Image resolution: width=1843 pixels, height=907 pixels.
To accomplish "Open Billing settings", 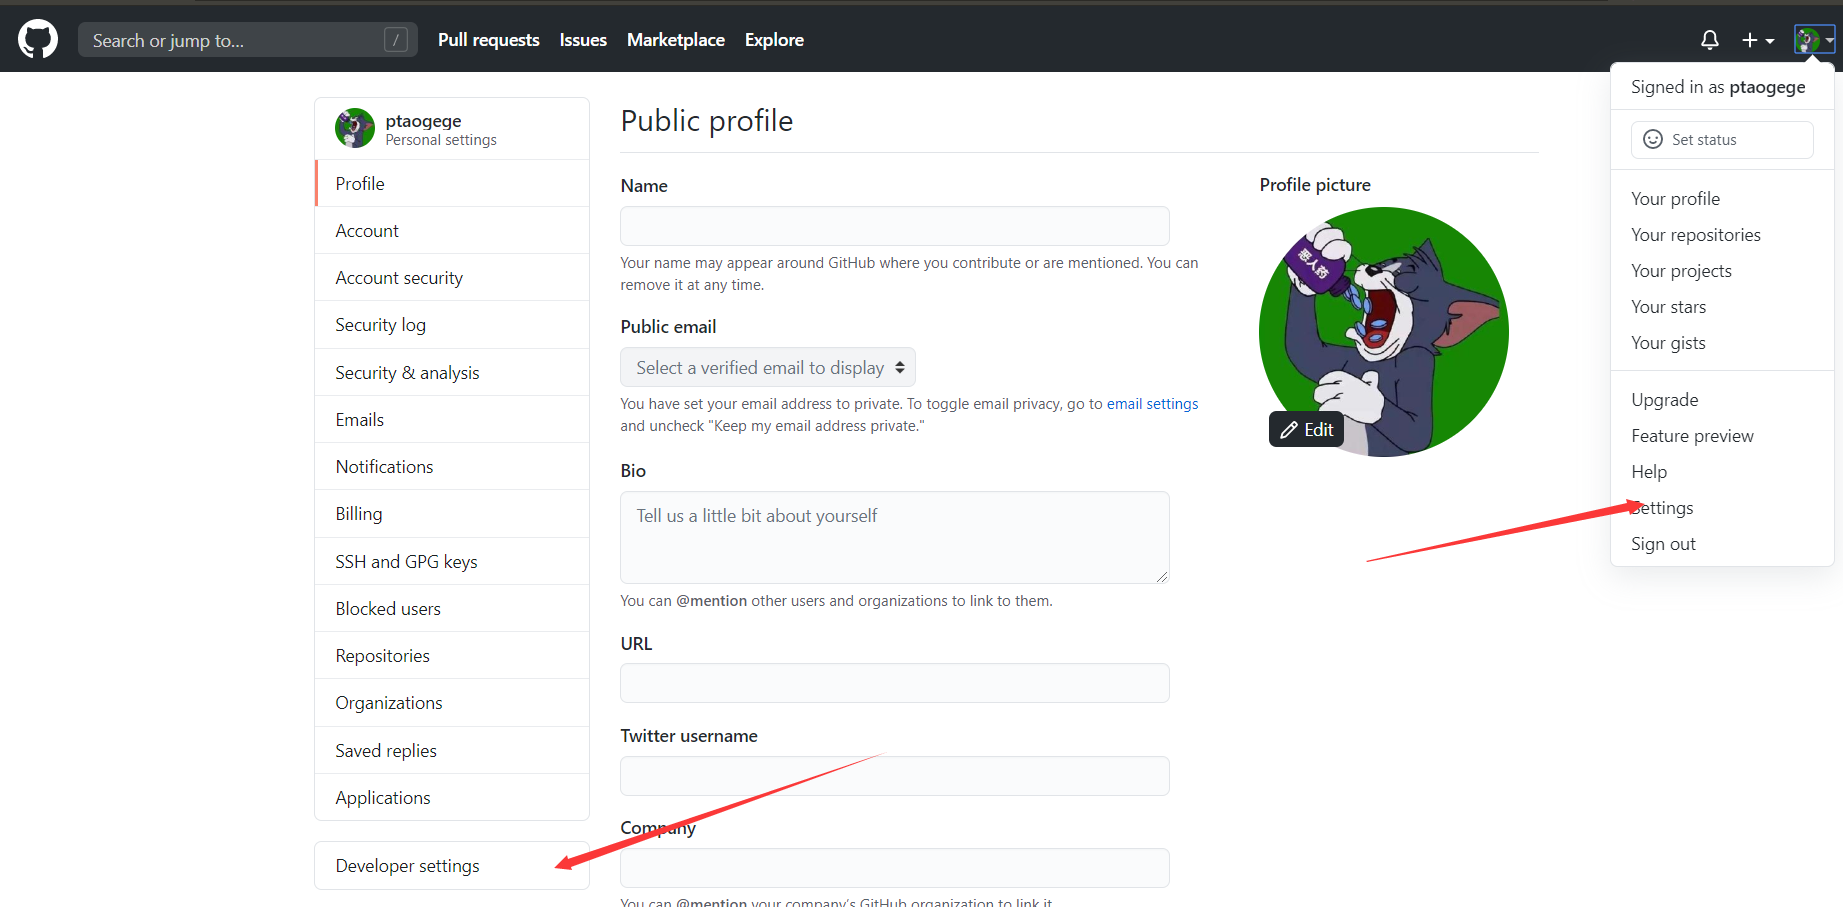I will (452, 514).
